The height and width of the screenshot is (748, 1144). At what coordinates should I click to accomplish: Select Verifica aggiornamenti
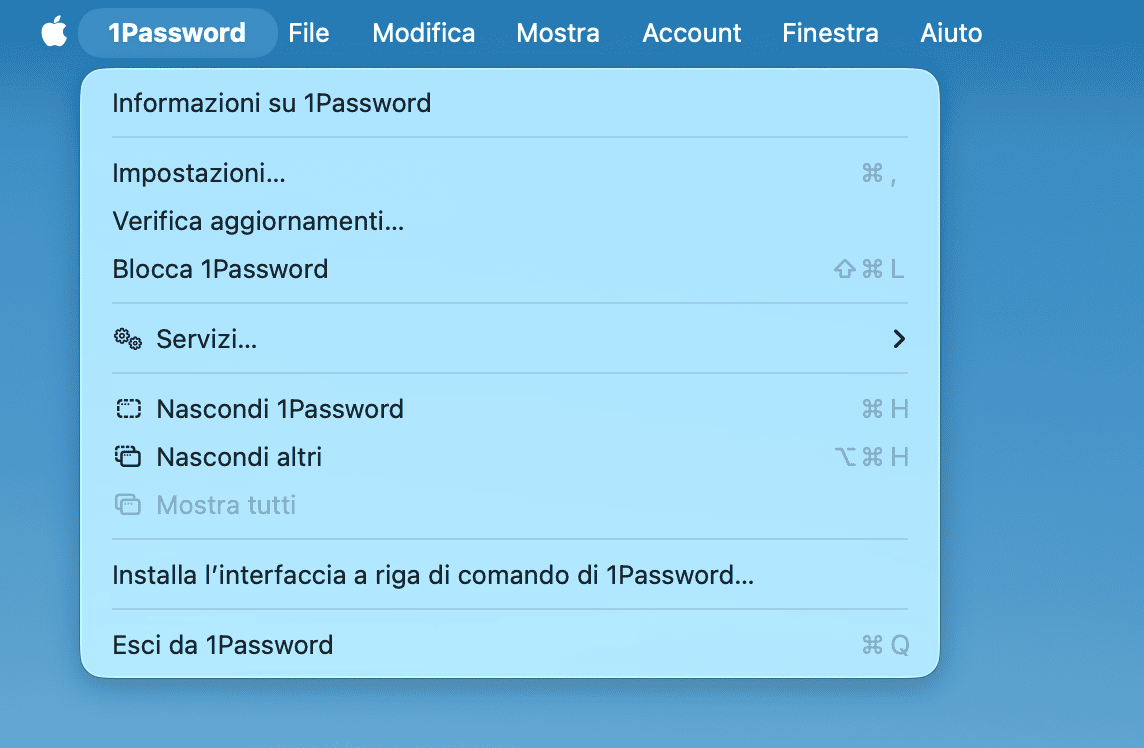[x=258, y=221]
